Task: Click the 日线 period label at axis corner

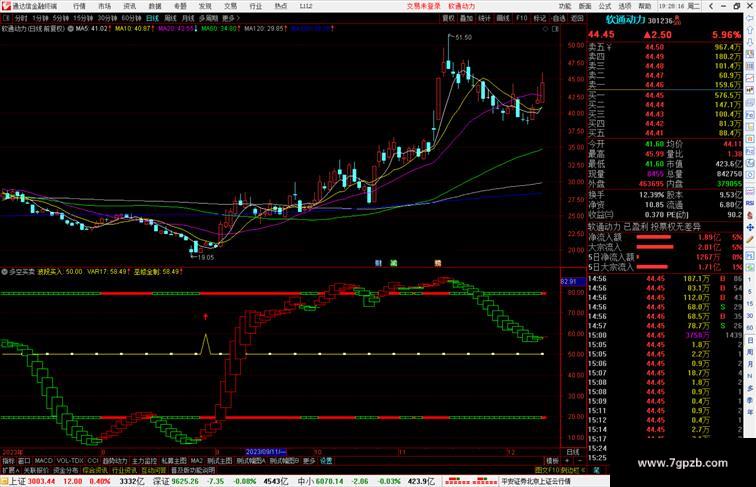Action: click(573, 452)
